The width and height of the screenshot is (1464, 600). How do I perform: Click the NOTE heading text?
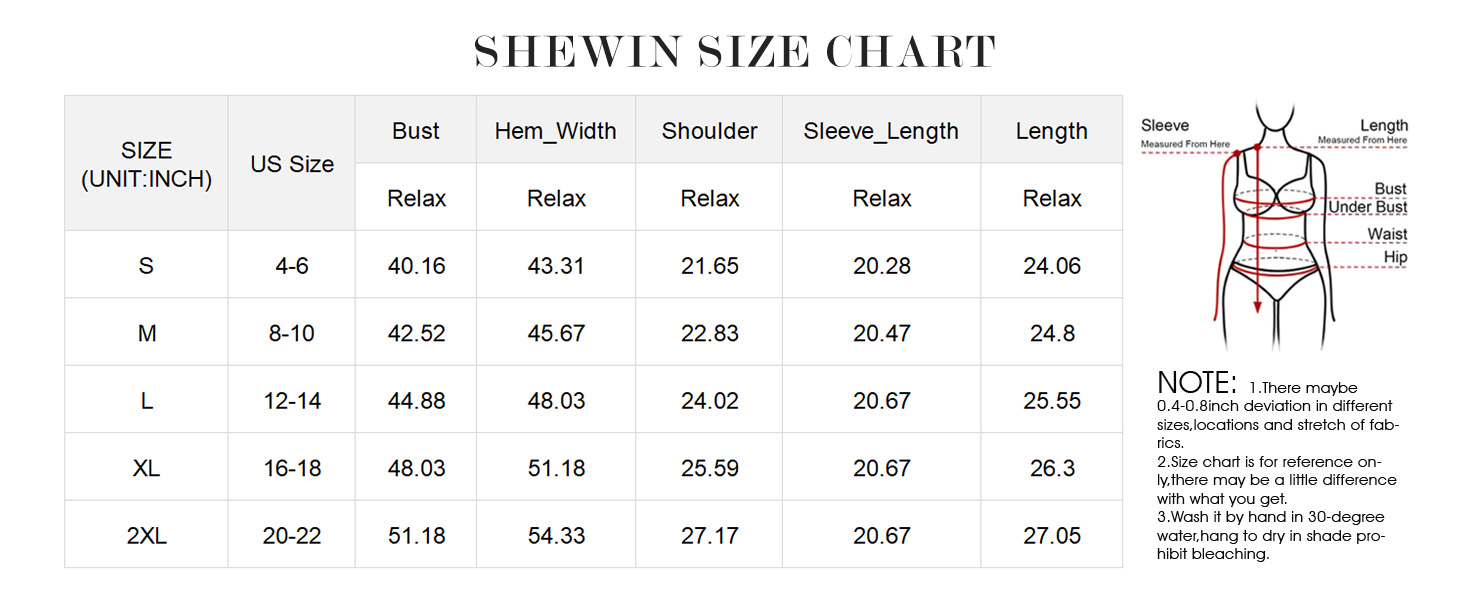point(1197,383)
